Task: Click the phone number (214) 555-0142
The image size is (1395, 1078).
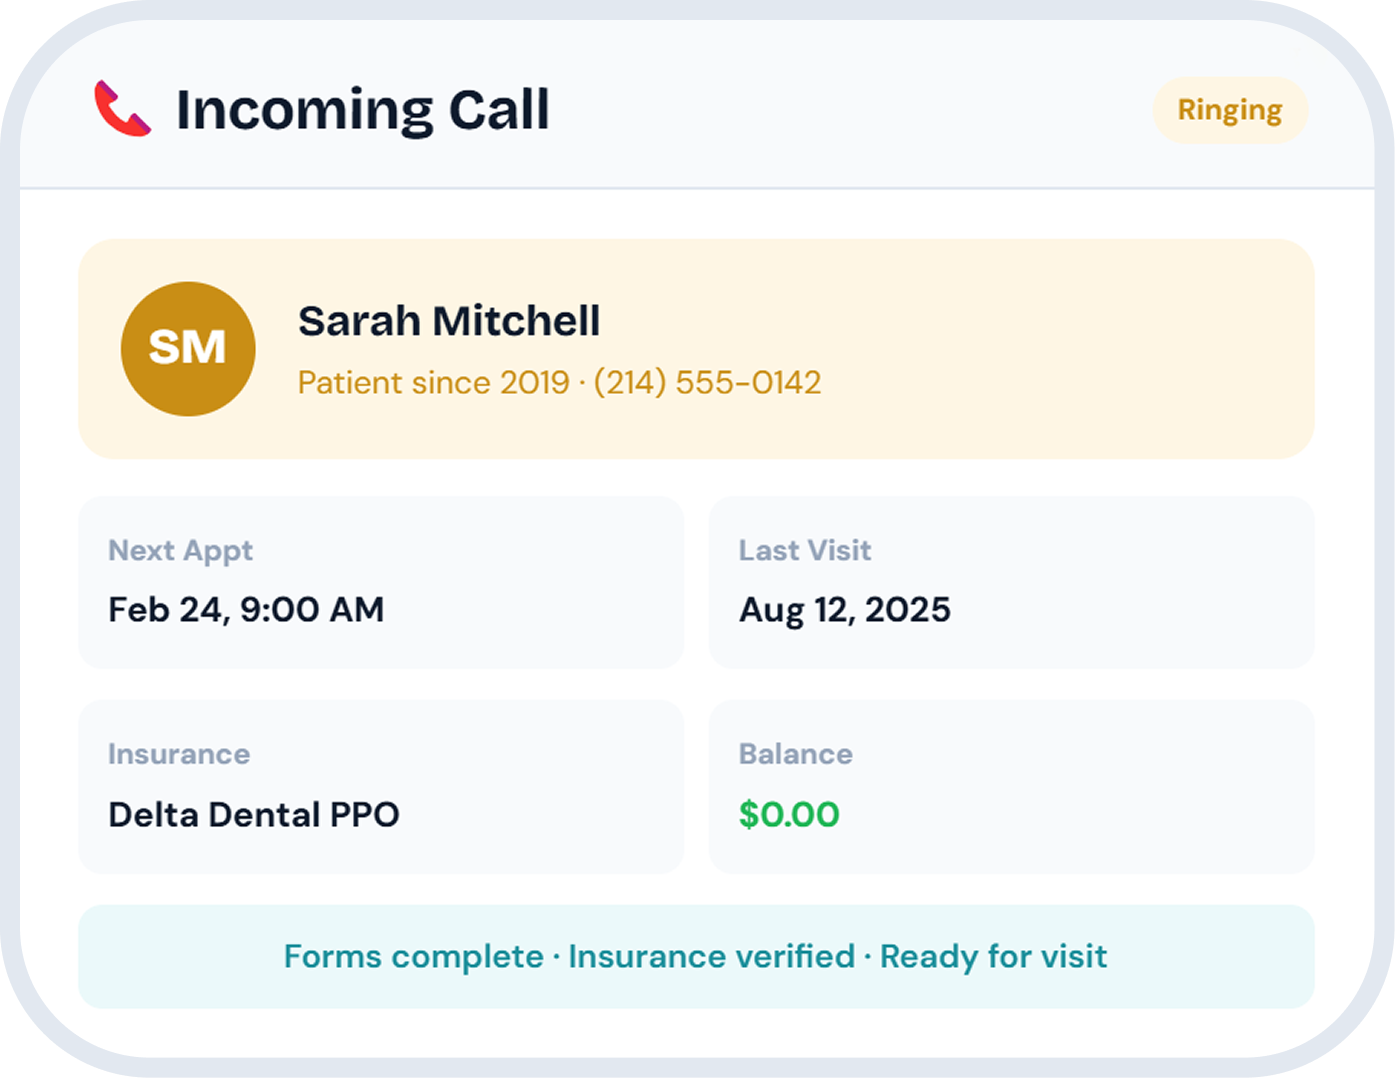Action: coord(707,382)
